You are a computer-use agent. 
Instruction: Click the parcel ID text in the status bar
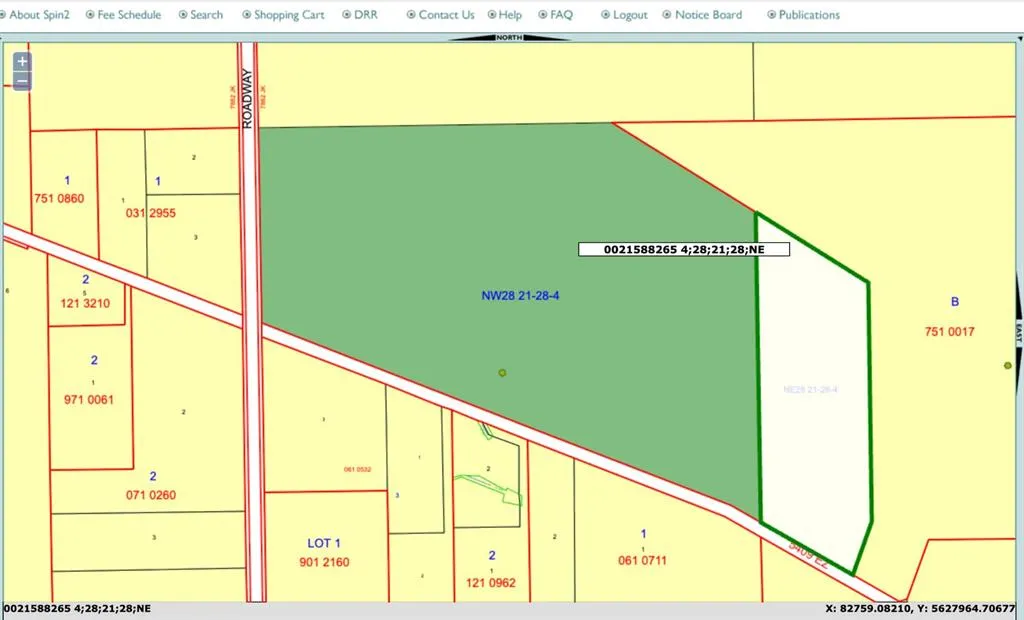point(77,609)
